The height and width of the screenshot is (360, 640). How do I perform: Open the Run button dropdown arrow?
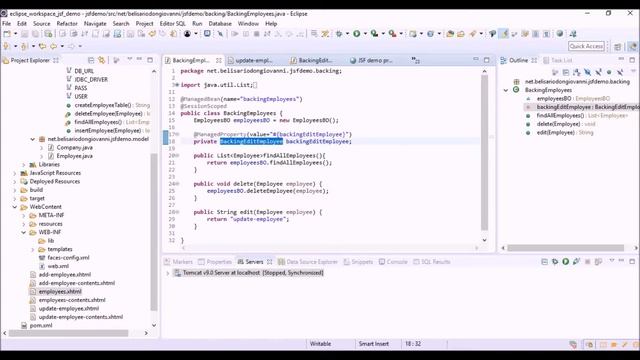point(365,34)
